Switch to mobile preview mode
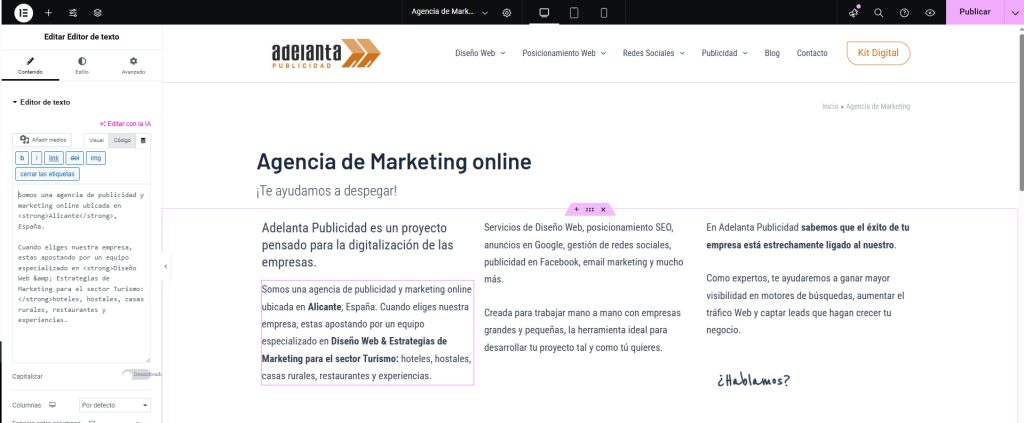Image resolution: width=1024 pixels, height=423 pixels. tap(603, 12)
